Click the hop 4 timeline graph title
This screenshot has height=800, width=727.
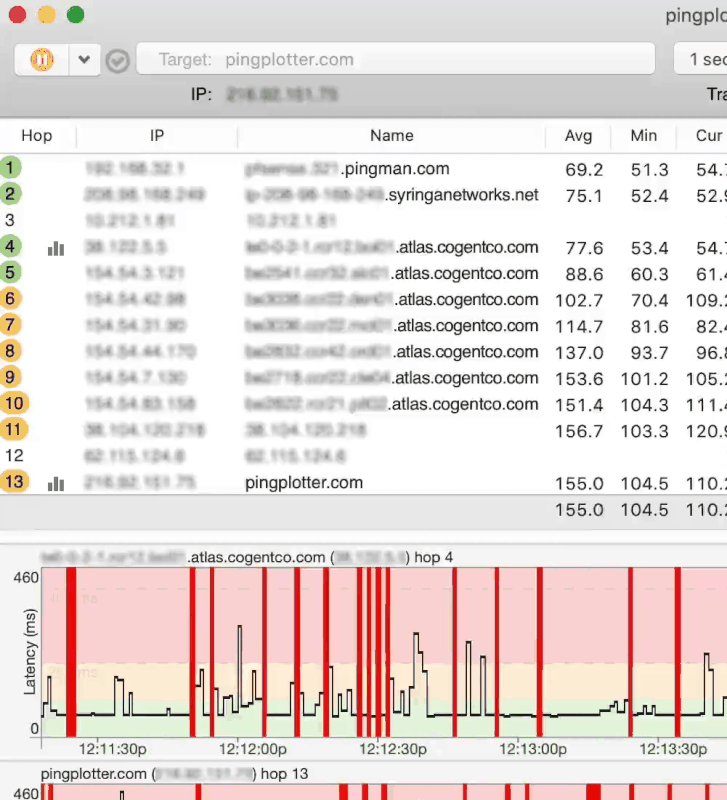coord(247,557)
